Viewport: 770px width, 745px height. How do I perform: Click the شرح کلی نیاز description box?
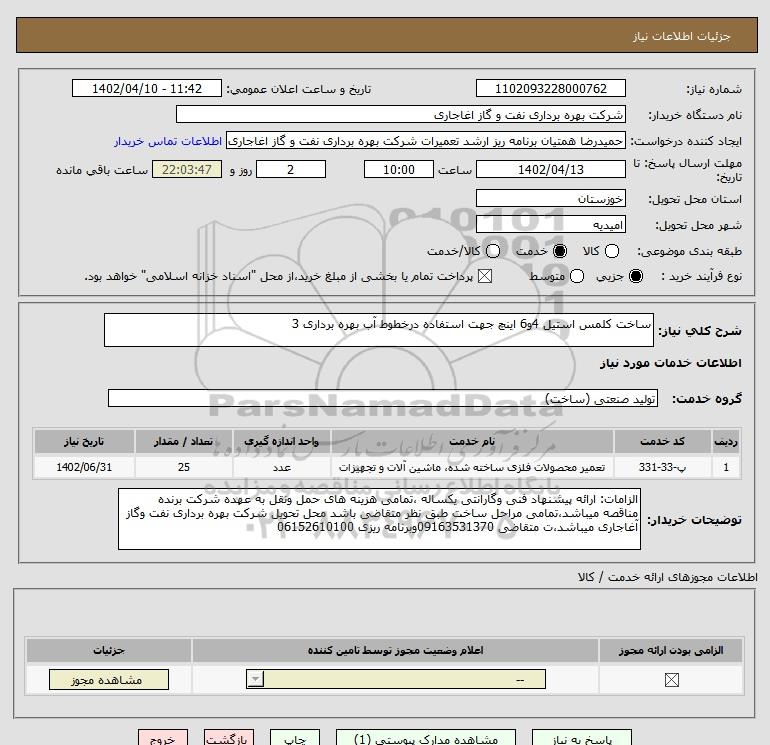point(379,330)
